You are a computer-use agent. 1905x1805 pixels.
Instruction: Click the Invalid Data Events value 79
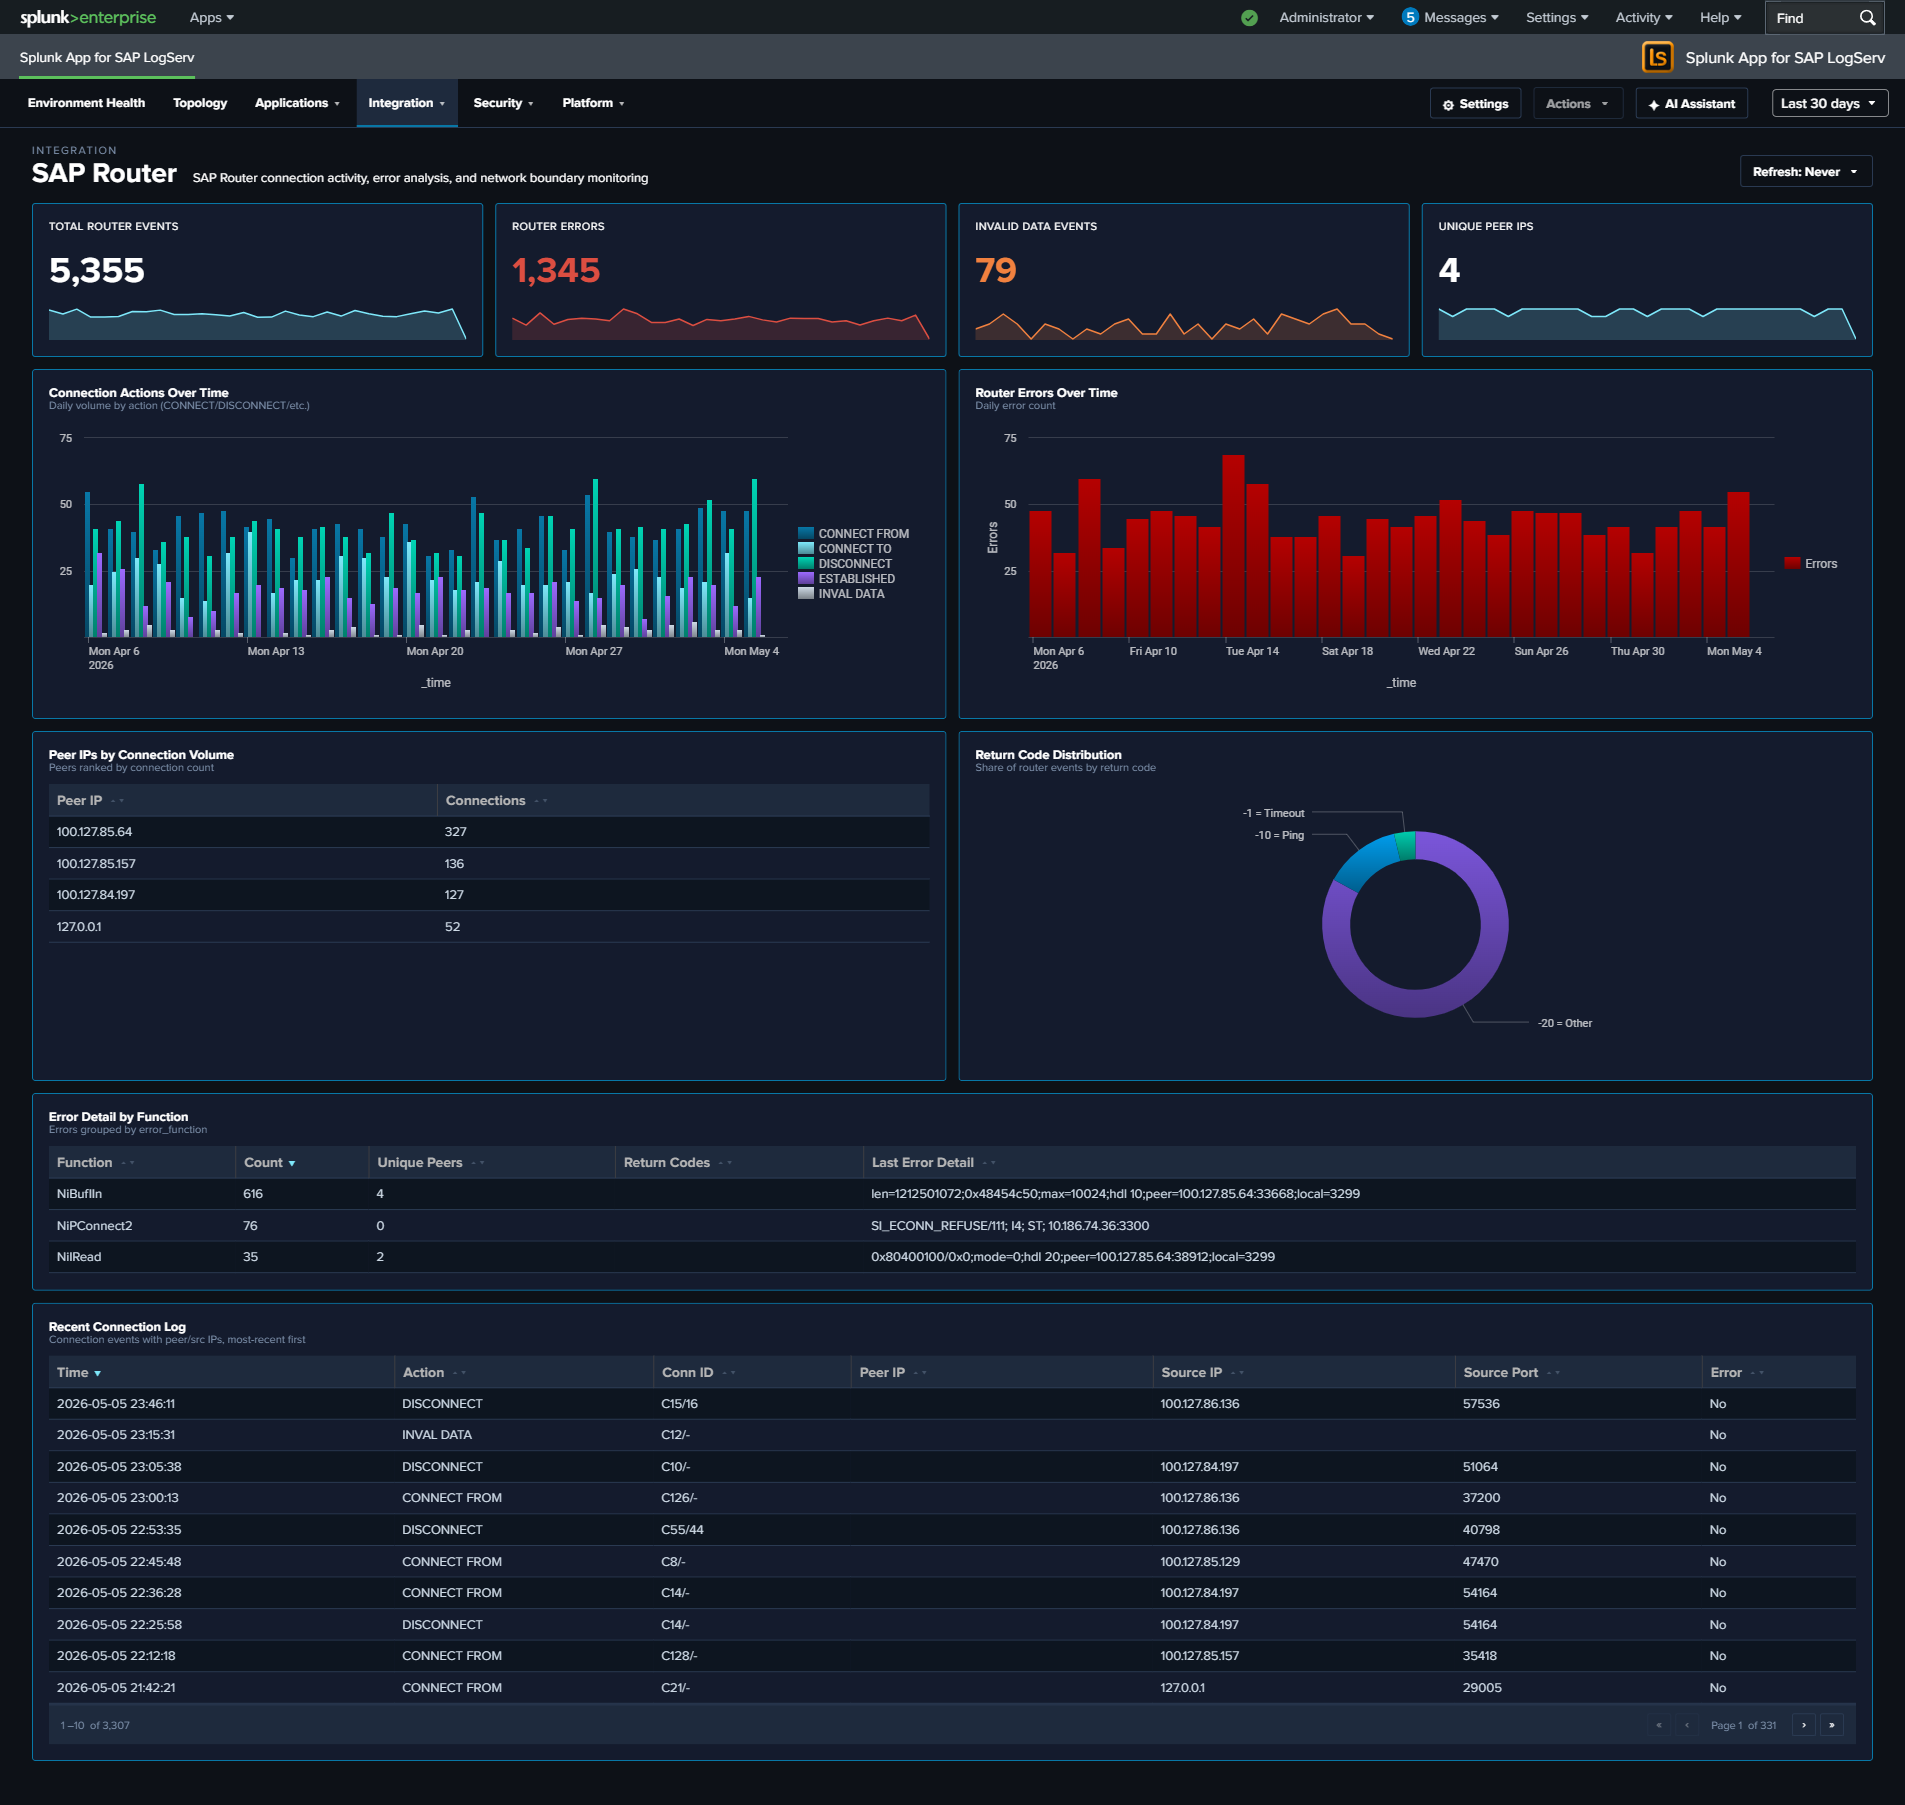coord(996,270)
